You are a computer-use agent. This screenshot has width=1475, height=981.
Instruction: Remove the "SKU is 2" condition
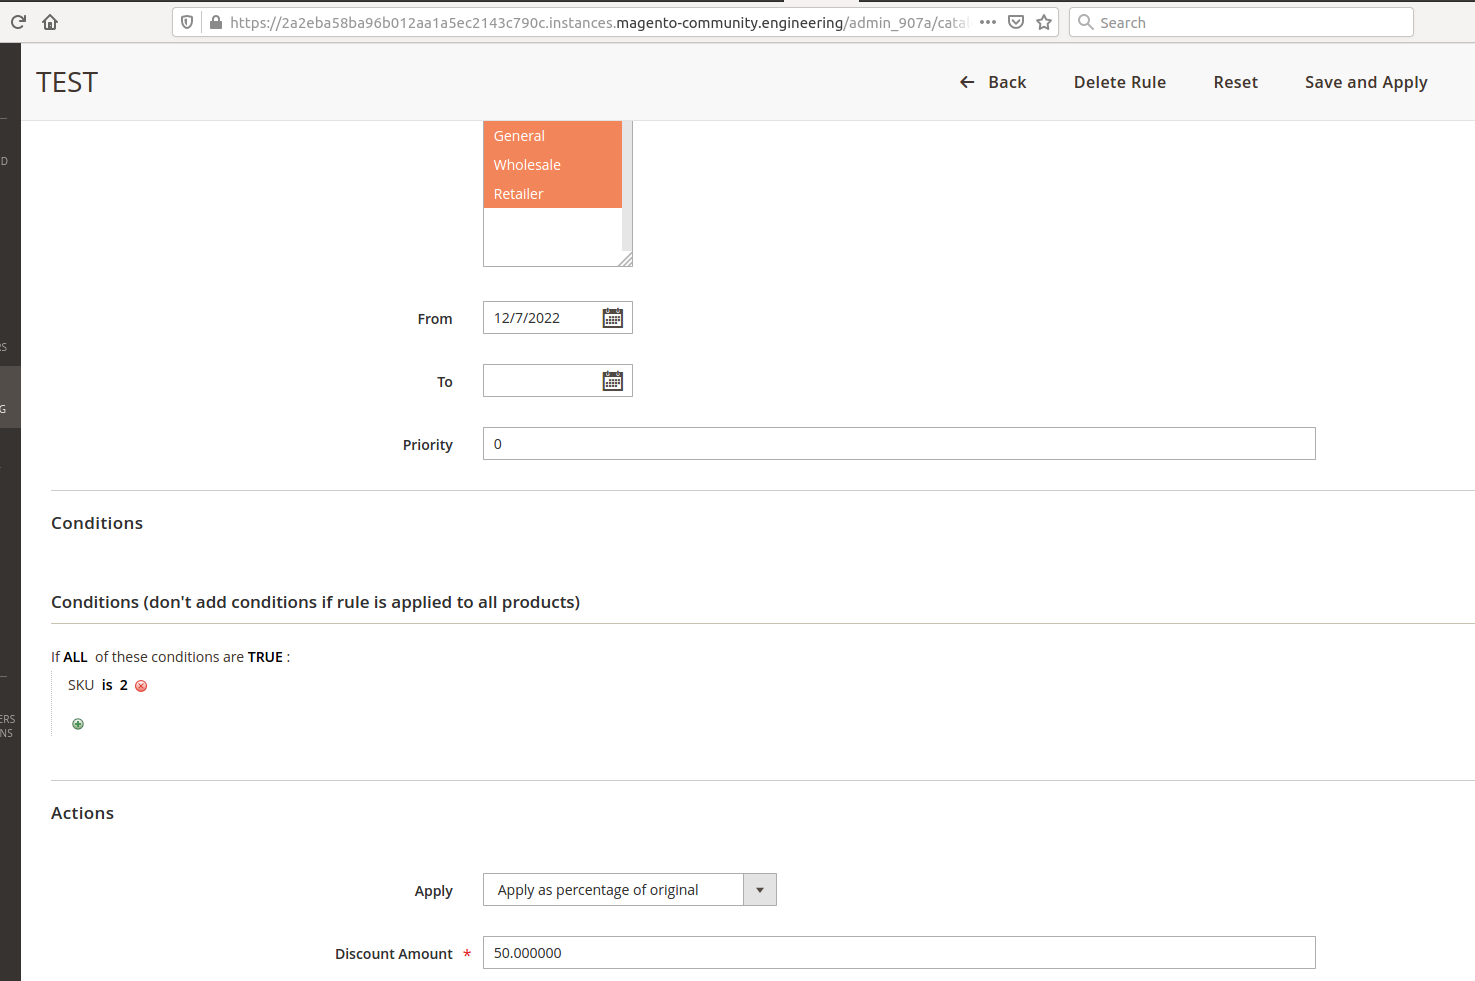point(141,685)
